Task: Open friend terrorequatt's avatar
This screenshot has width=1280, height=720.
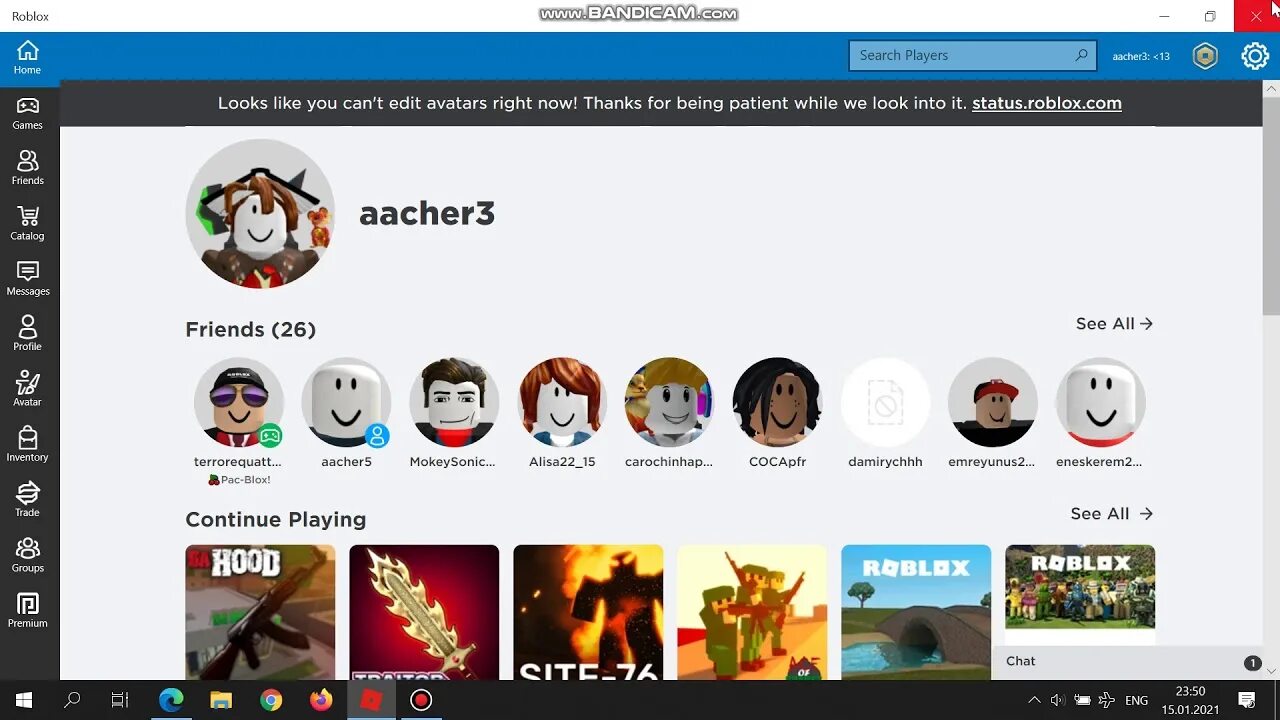Action: [238, 402]
